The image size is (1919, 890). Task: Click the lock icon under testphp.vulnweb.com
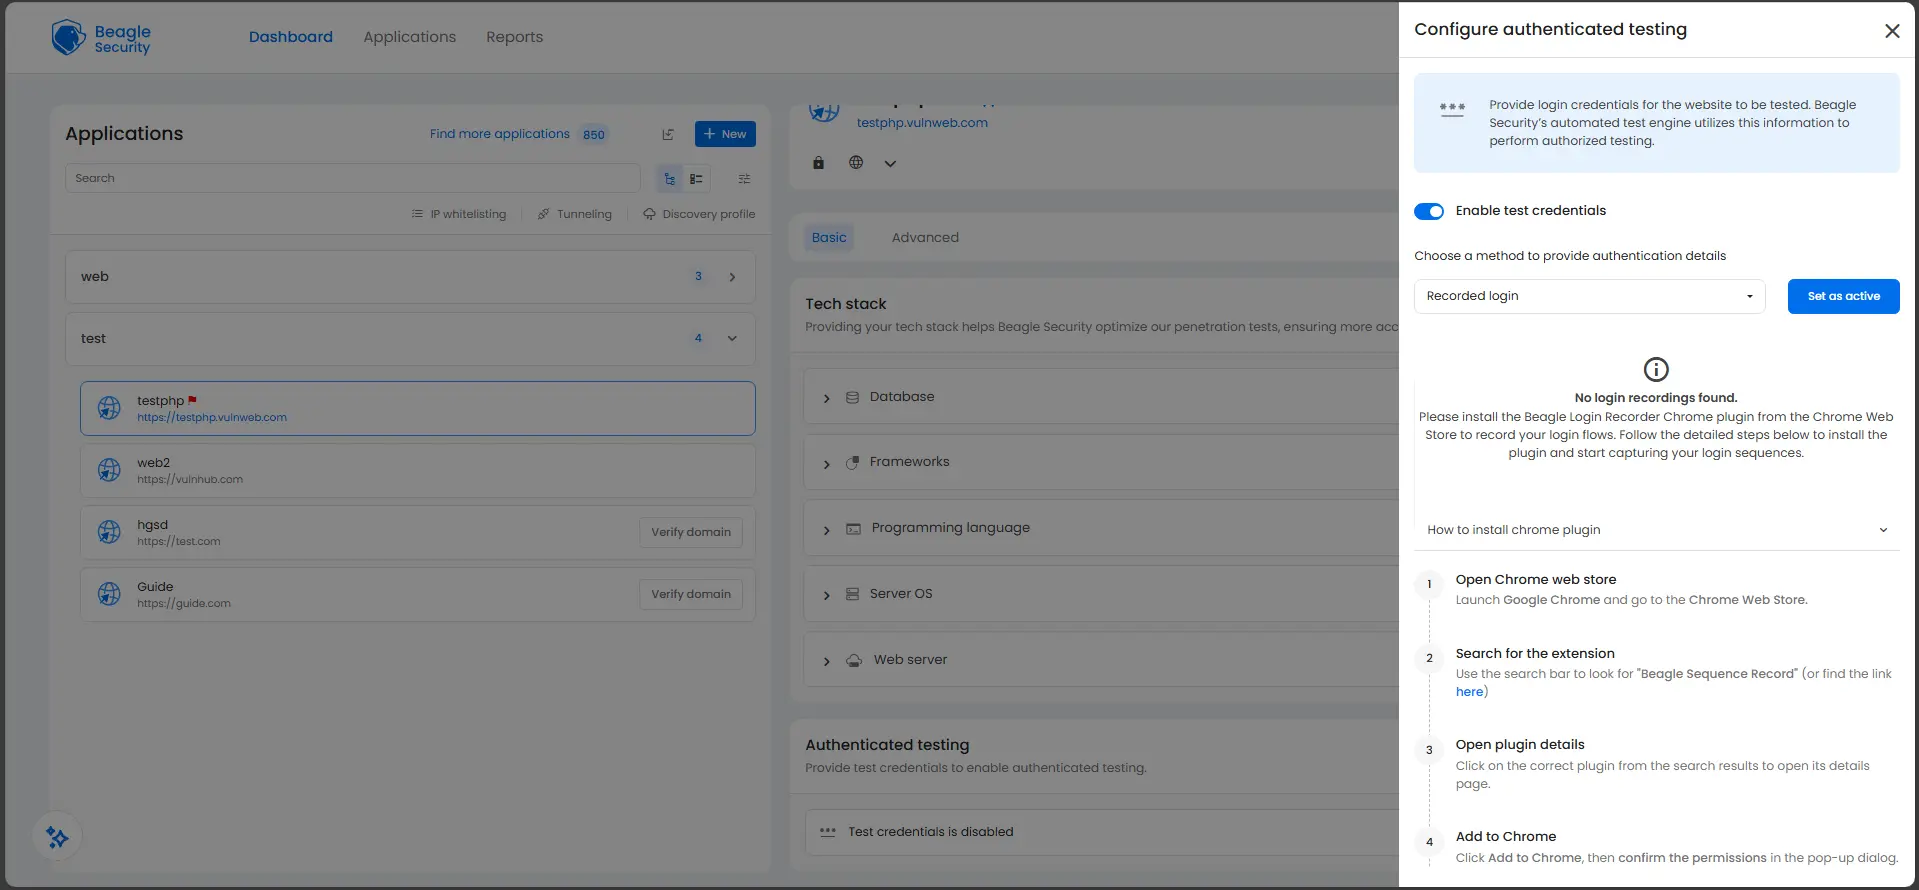pos(818,163)
